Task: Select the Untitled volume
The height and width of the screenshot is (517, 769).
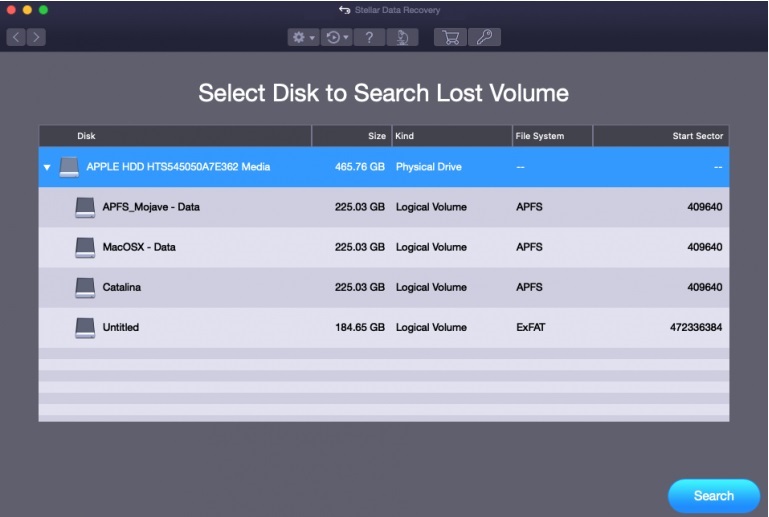Action: coord(384,328)
